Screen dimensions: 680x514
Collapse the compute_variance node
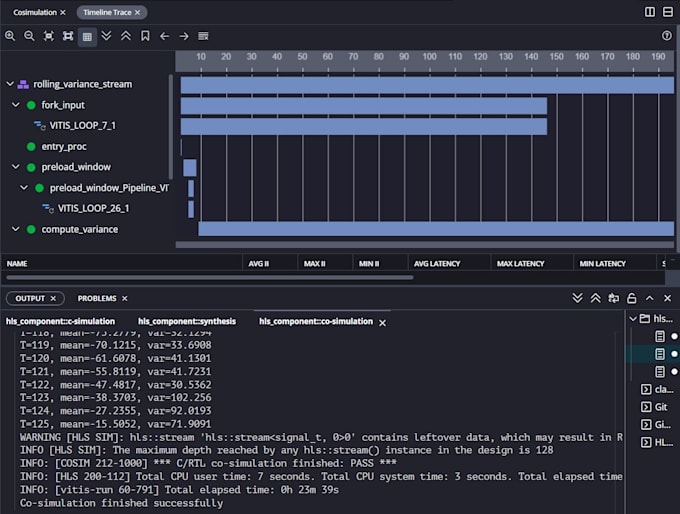pyautogui.click(x=16, y=229)
